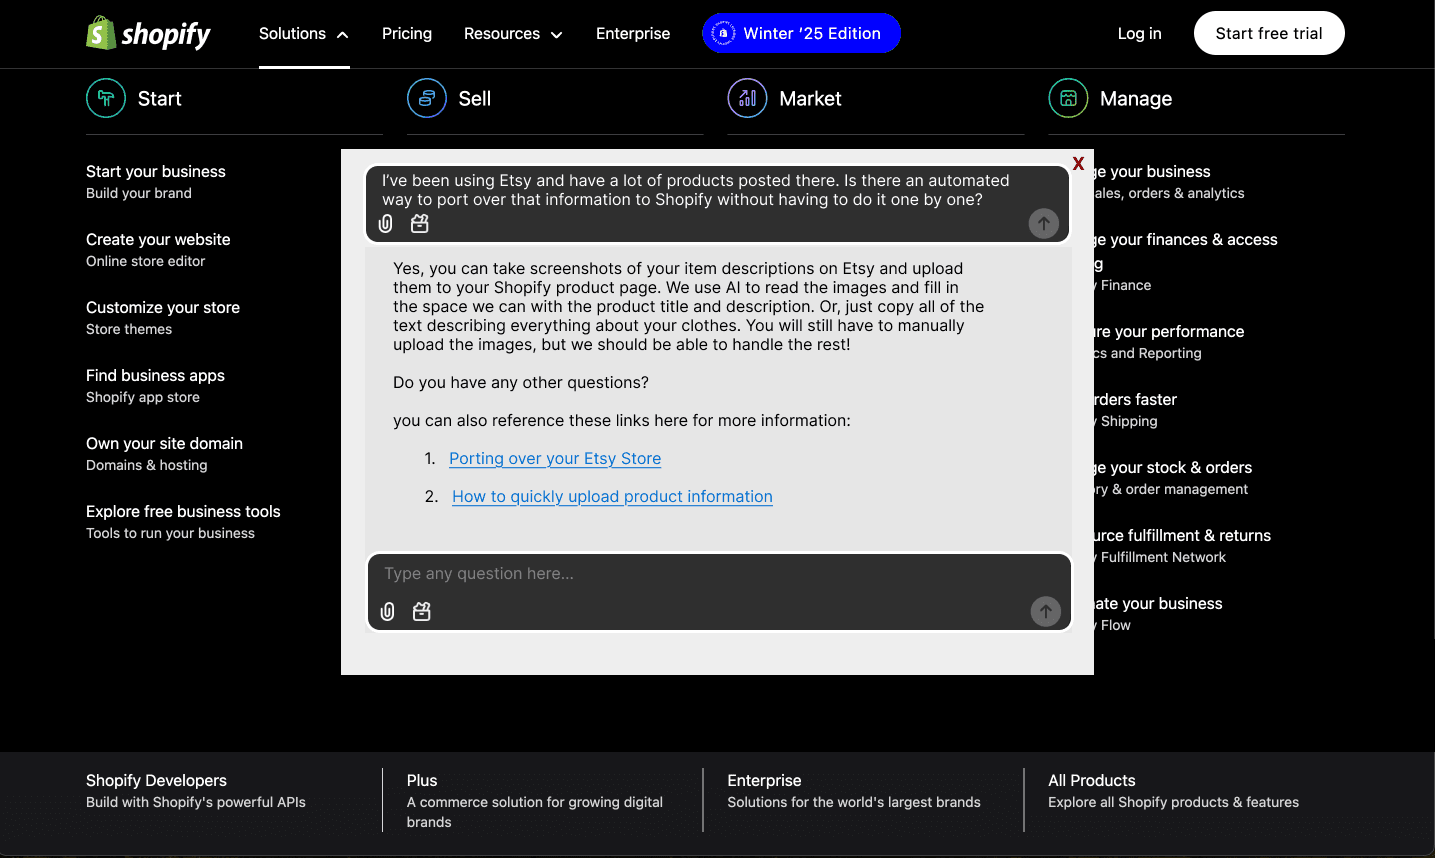Click the Winter '25 Edition badge icon
The width and height of the screenshot is (1435, 858).
tap(723, 33)
